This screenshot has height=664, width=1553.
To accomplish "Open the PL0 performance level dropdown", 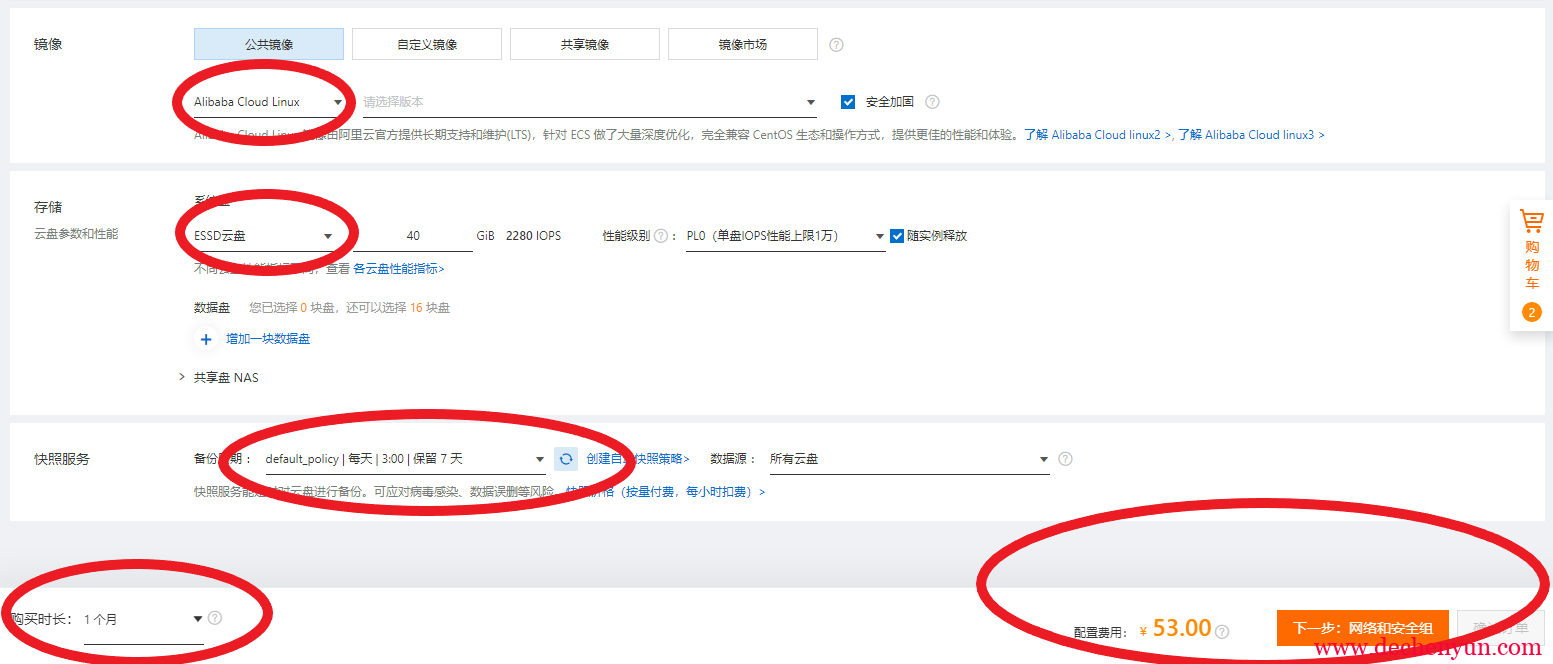I will [x=786, y=237].
